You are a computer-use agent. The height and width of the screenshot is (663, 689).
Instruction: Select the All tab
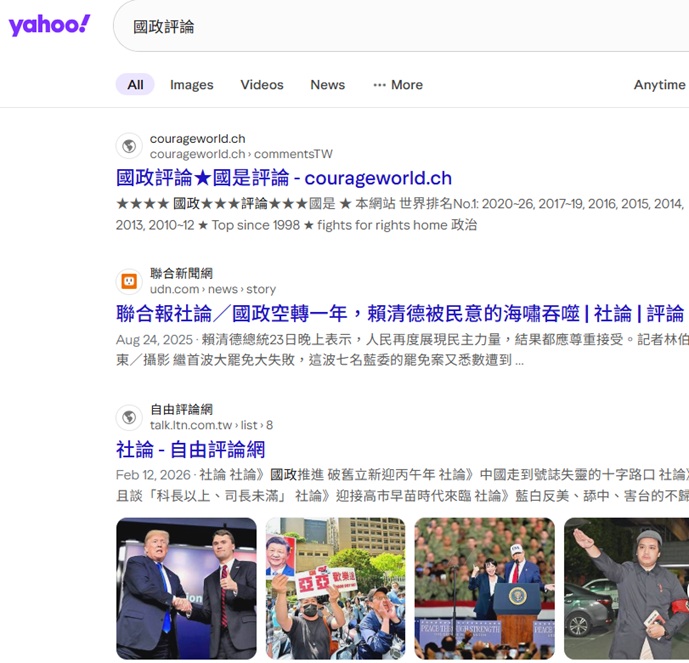(x=135, y=85)
